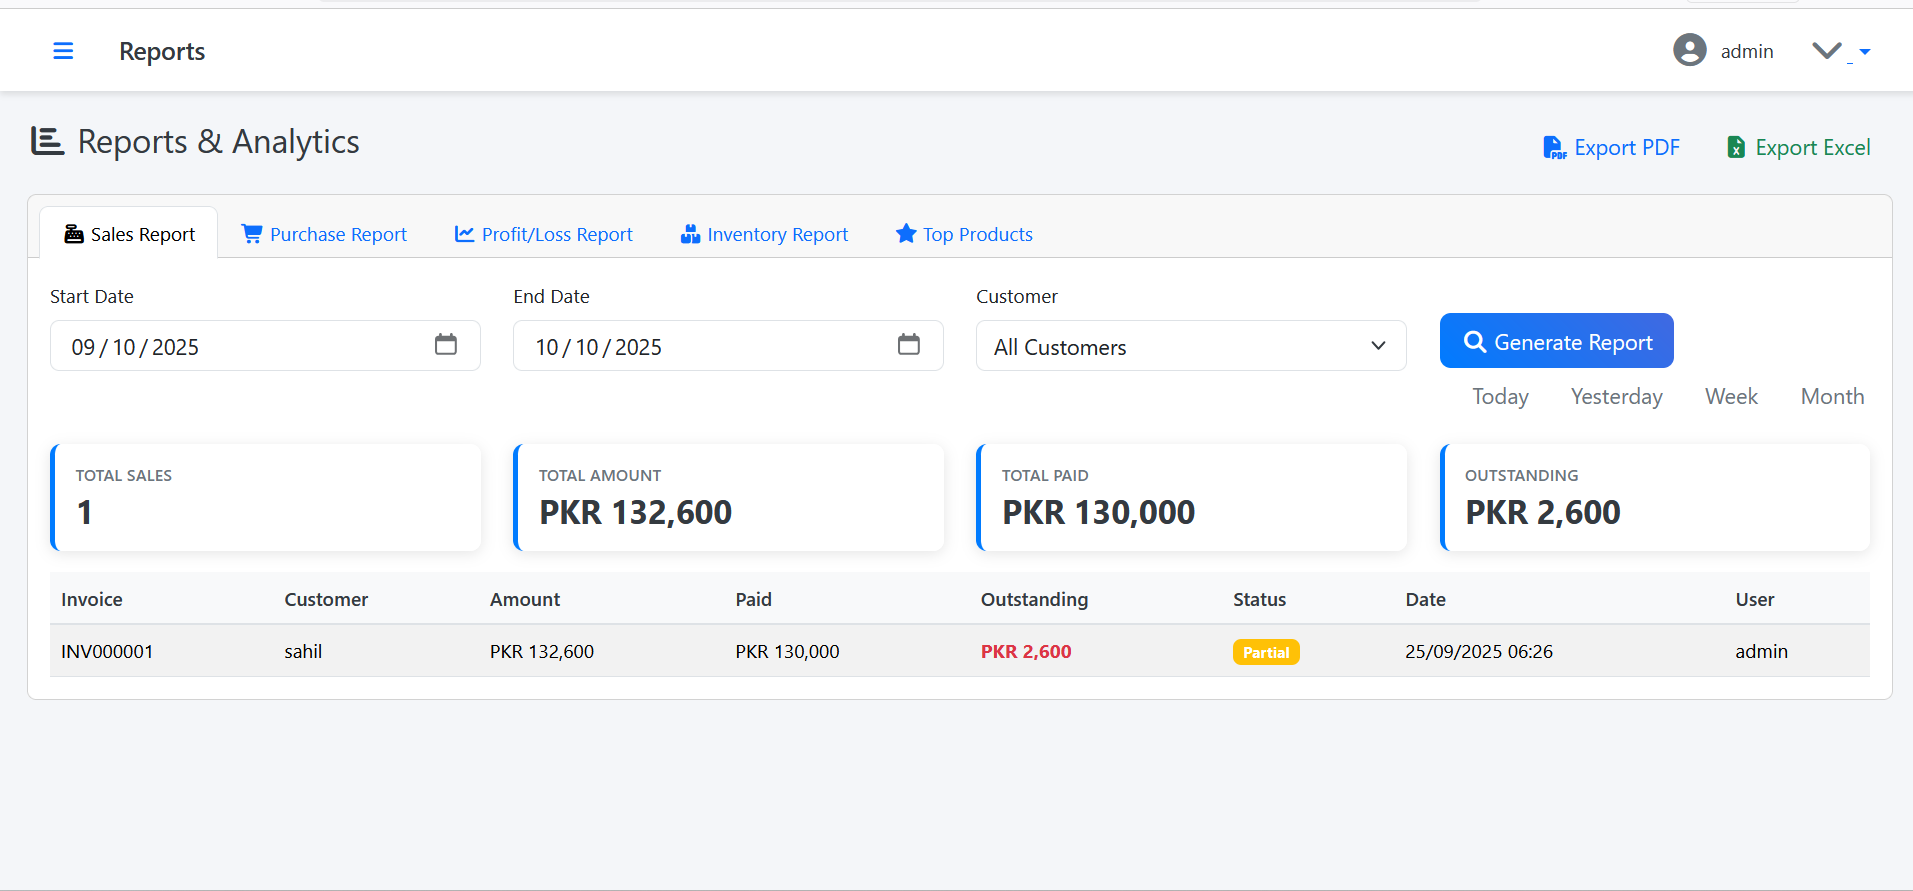Click the Export Excel file icon
1913x891 pixels.
click(1736, 148)
